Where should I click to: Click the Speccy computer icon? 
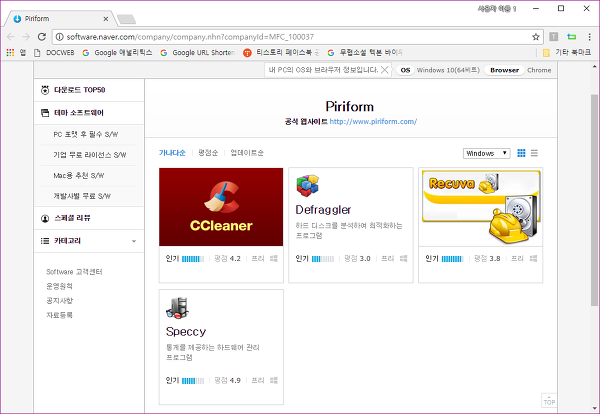click(x=177, y=308)
